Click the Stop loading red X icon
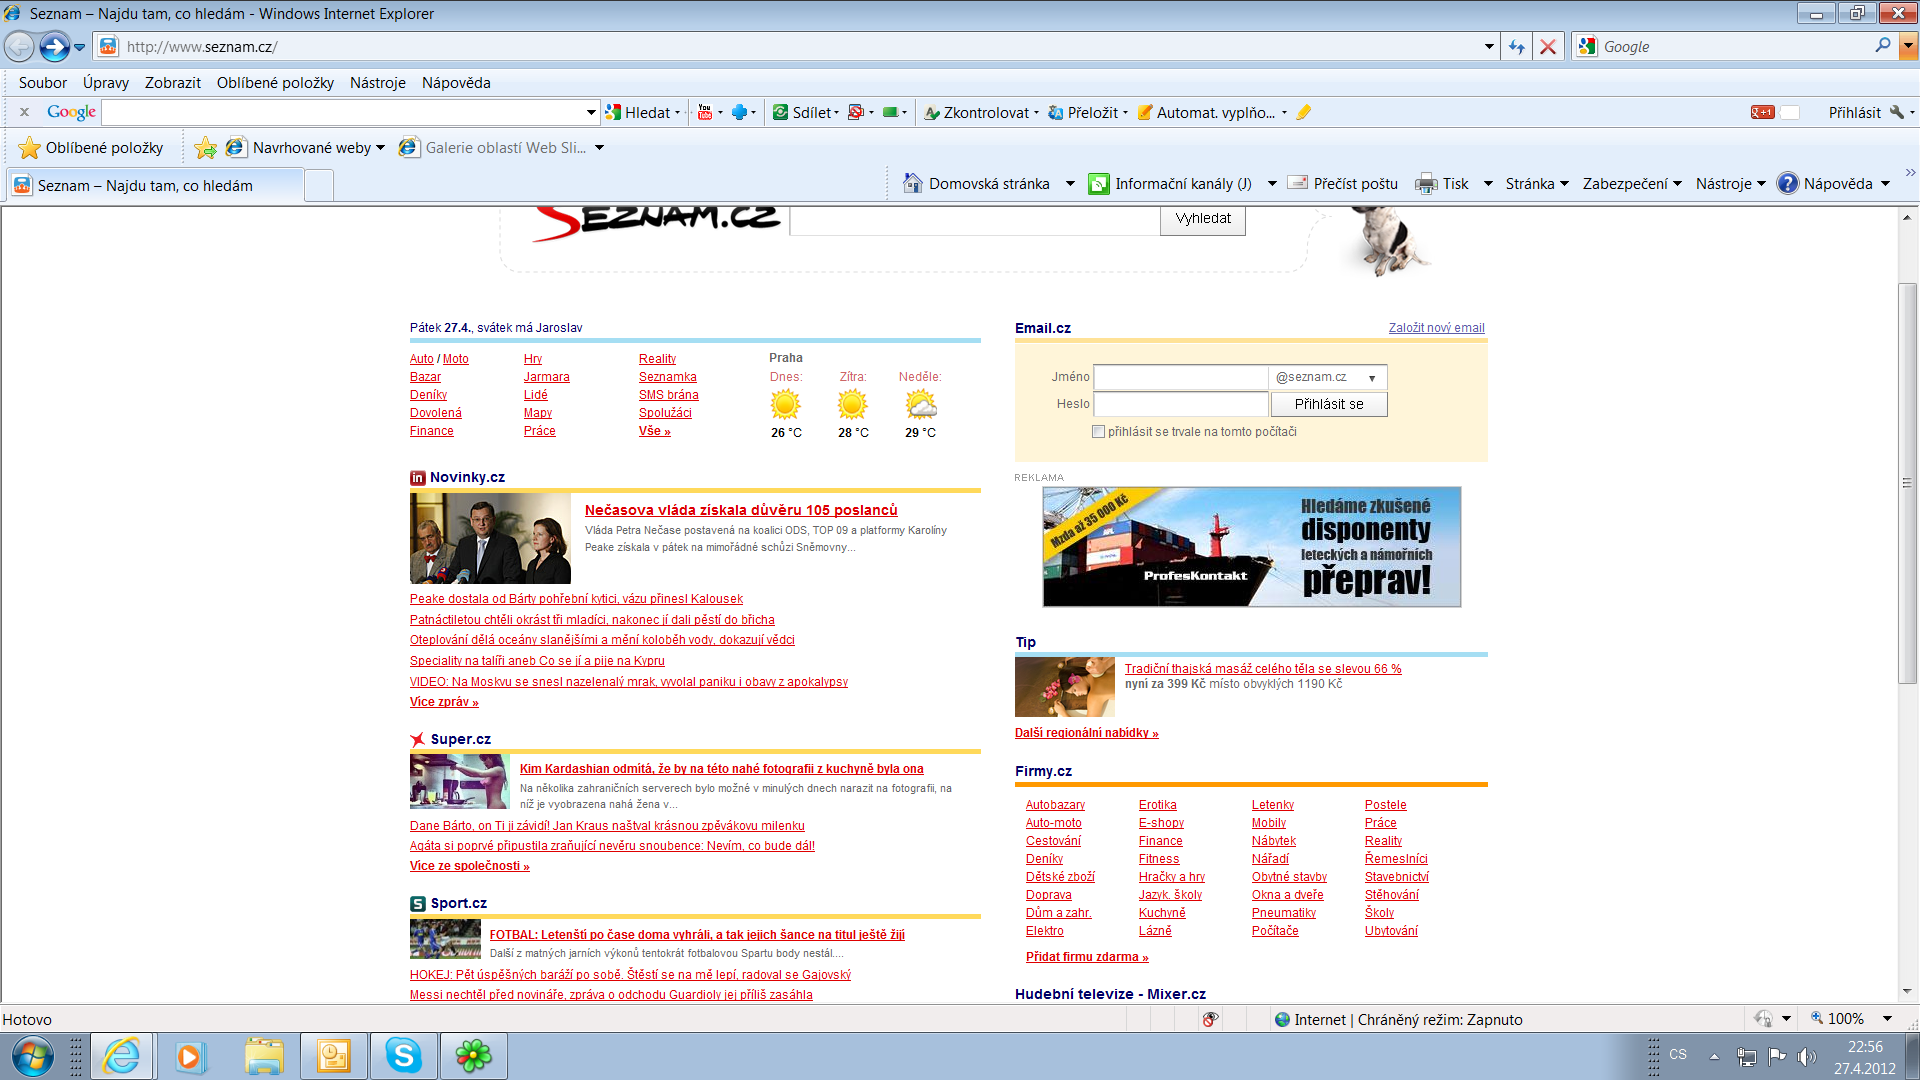The height and width of the screenshot is (1080, 1920). tap(1548, 47)
